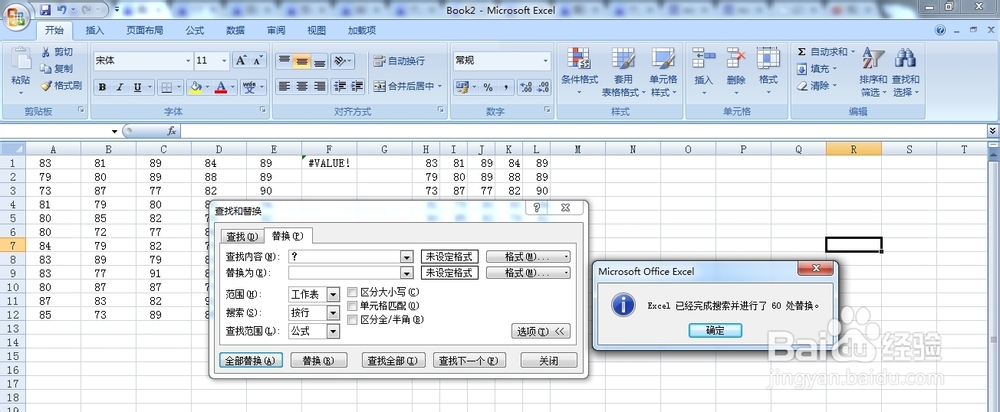Enable 区分全/半角 checkbox
Viewport: 1000px width, 412px height.
[x=352, y=319]
